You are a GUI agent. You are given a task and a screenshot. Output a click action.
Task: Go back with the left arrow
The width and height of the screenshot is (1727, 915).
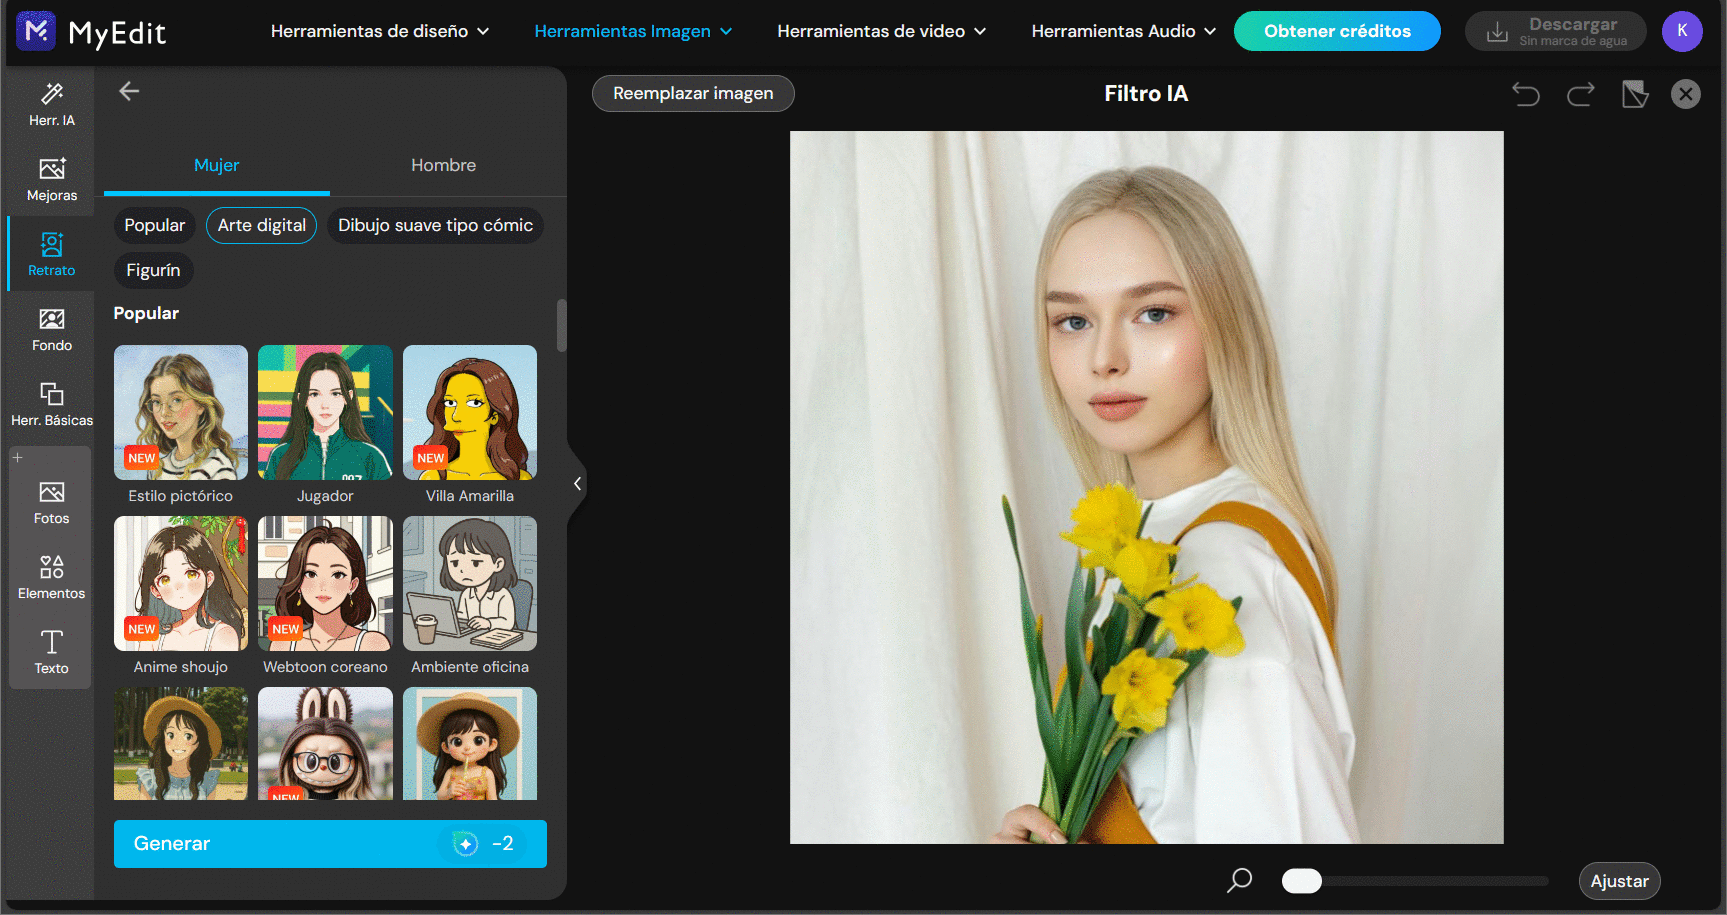click(129, 92)
